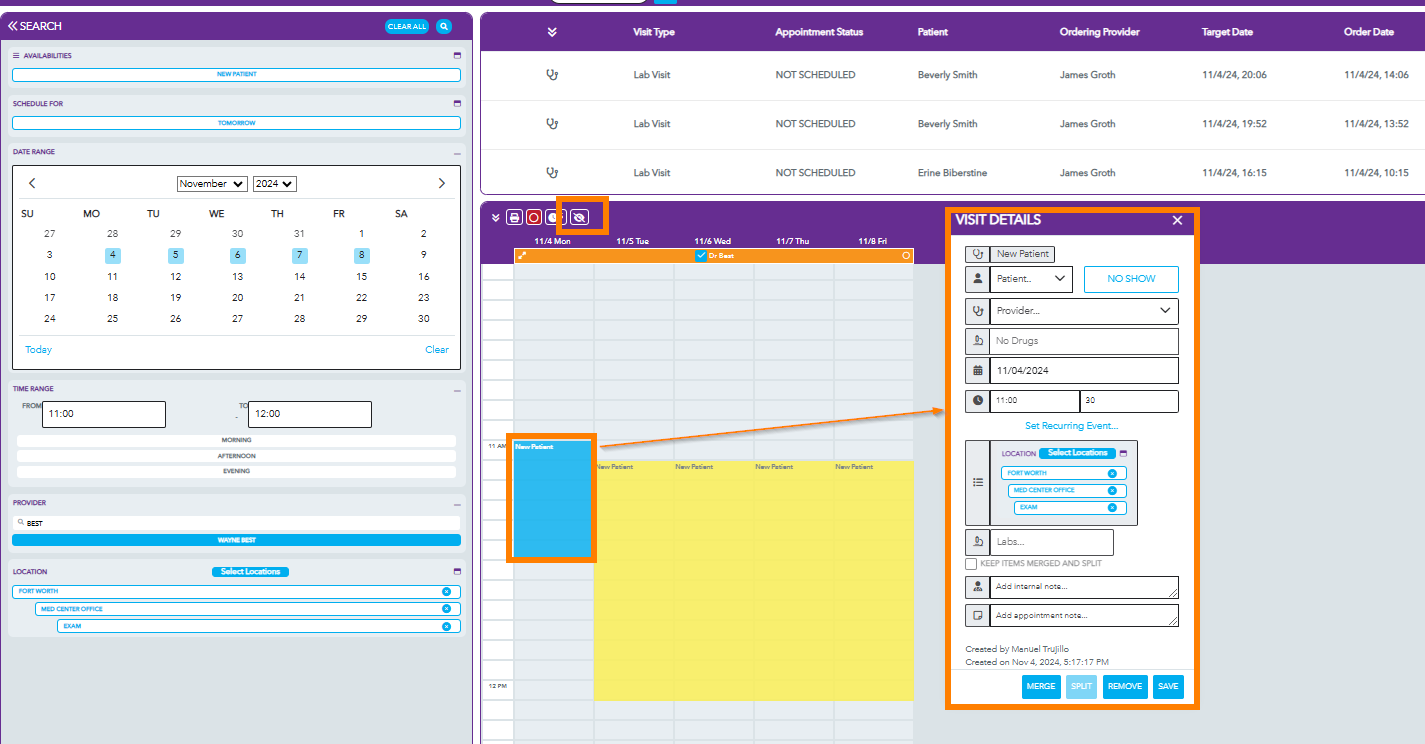1425x744 pixels.
Task: Sort by the Order Date column
Action: (x=1369, y=32)
